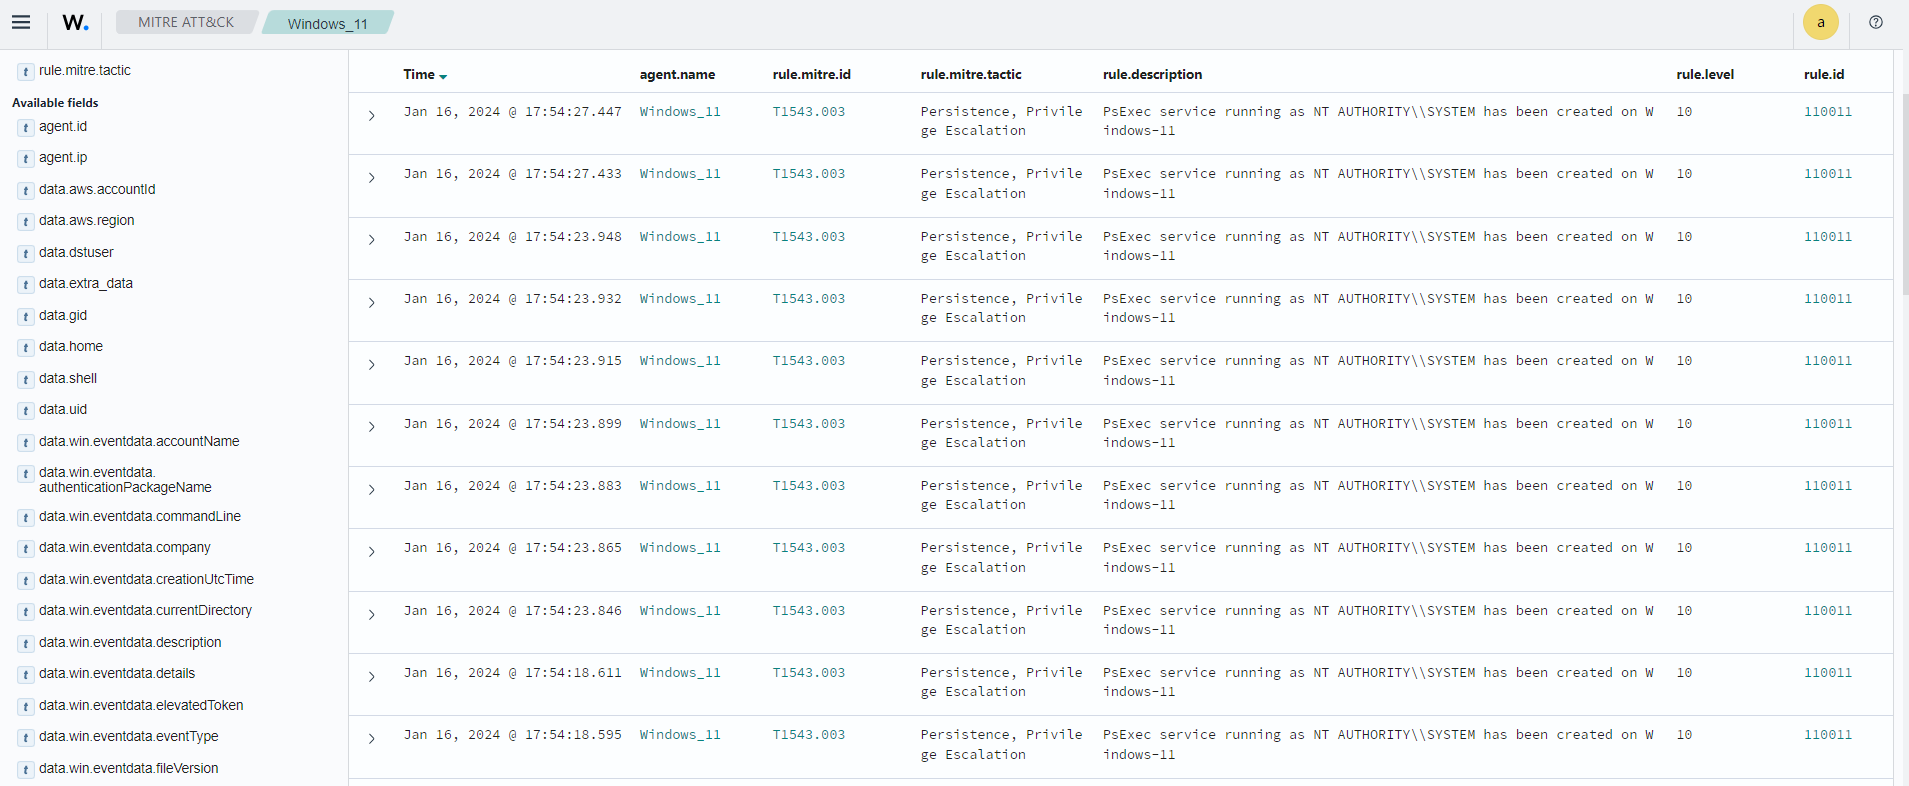Expand the 17:54:23.899 event row
The height and width of the screenshot is (786, 1909).
[x=371, y=427]
